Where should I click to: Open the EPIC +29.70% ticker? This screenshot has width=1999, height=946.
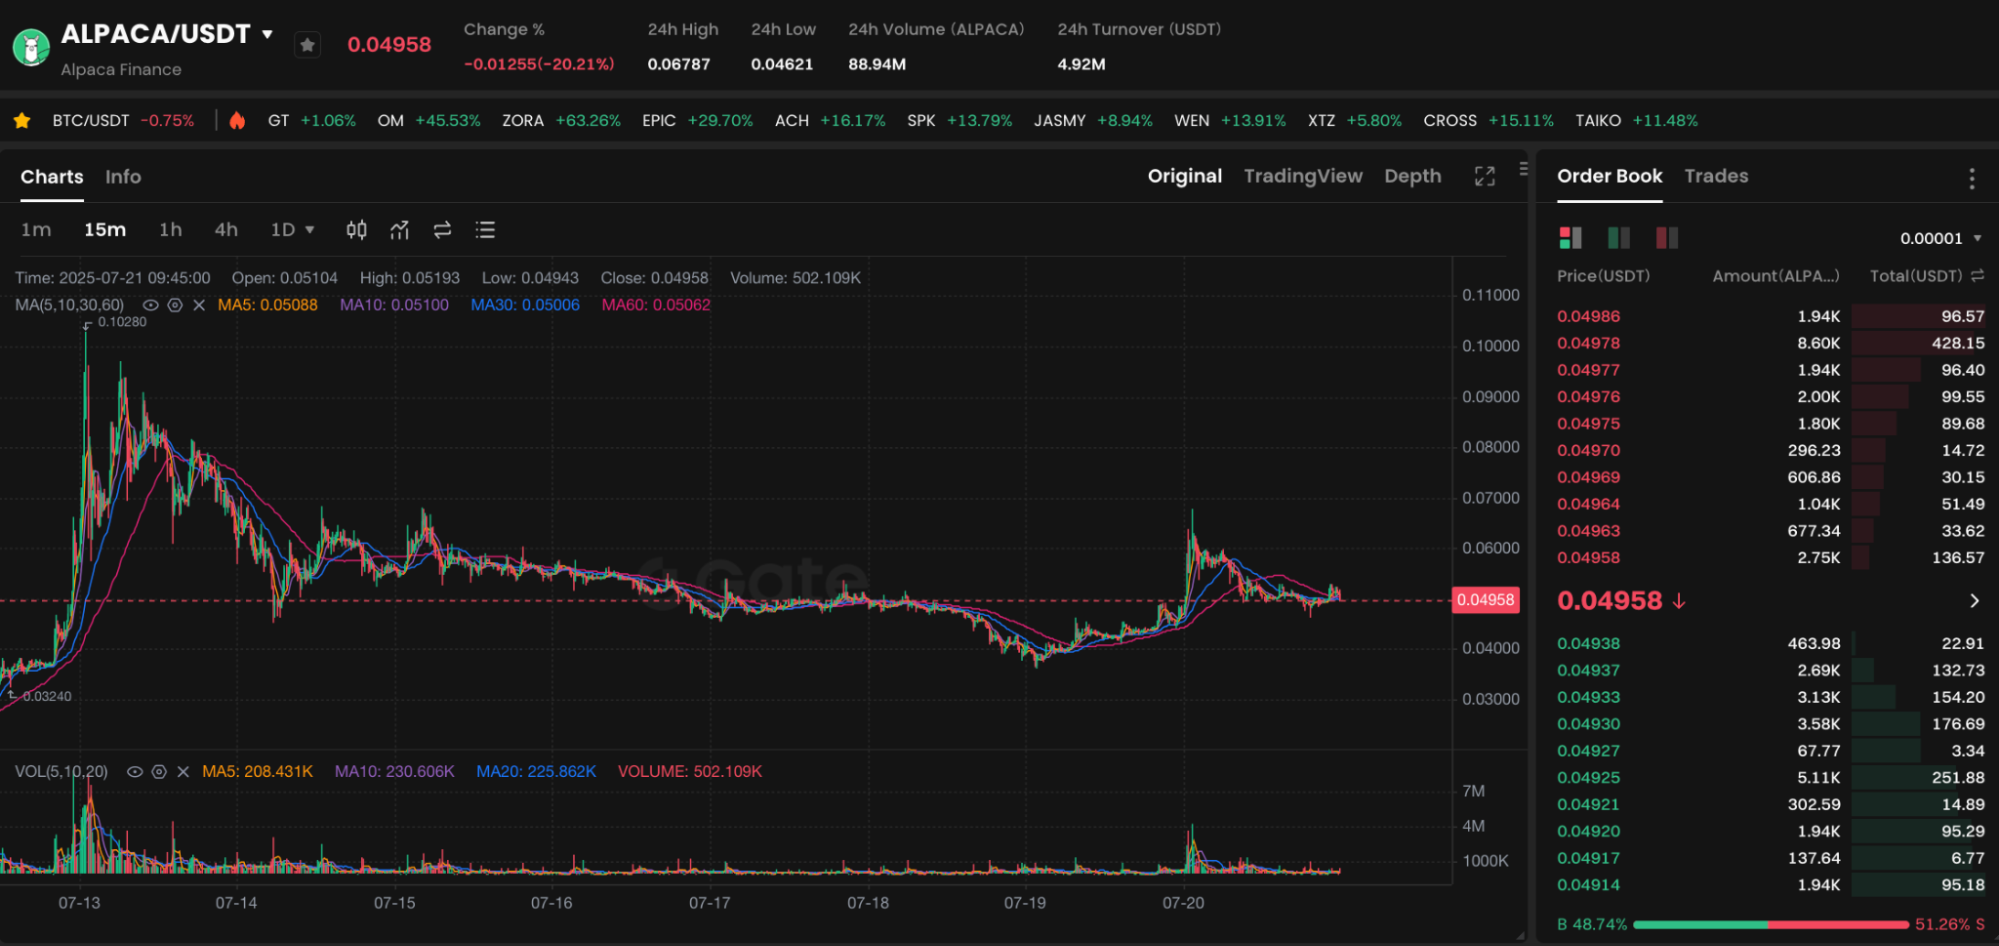coord(698,120)
